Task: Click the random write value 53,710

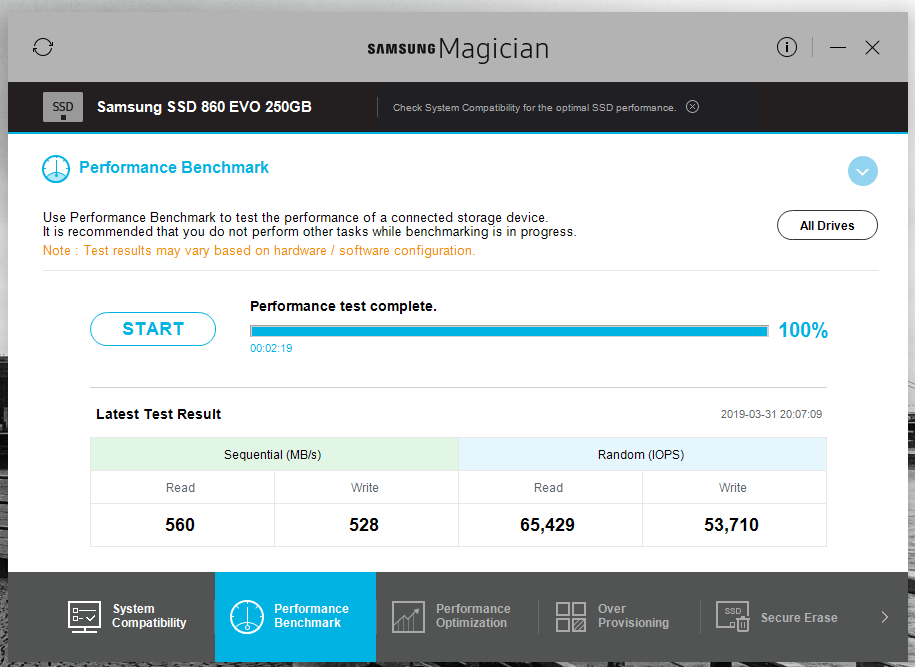Action: (x=731, y=525)
